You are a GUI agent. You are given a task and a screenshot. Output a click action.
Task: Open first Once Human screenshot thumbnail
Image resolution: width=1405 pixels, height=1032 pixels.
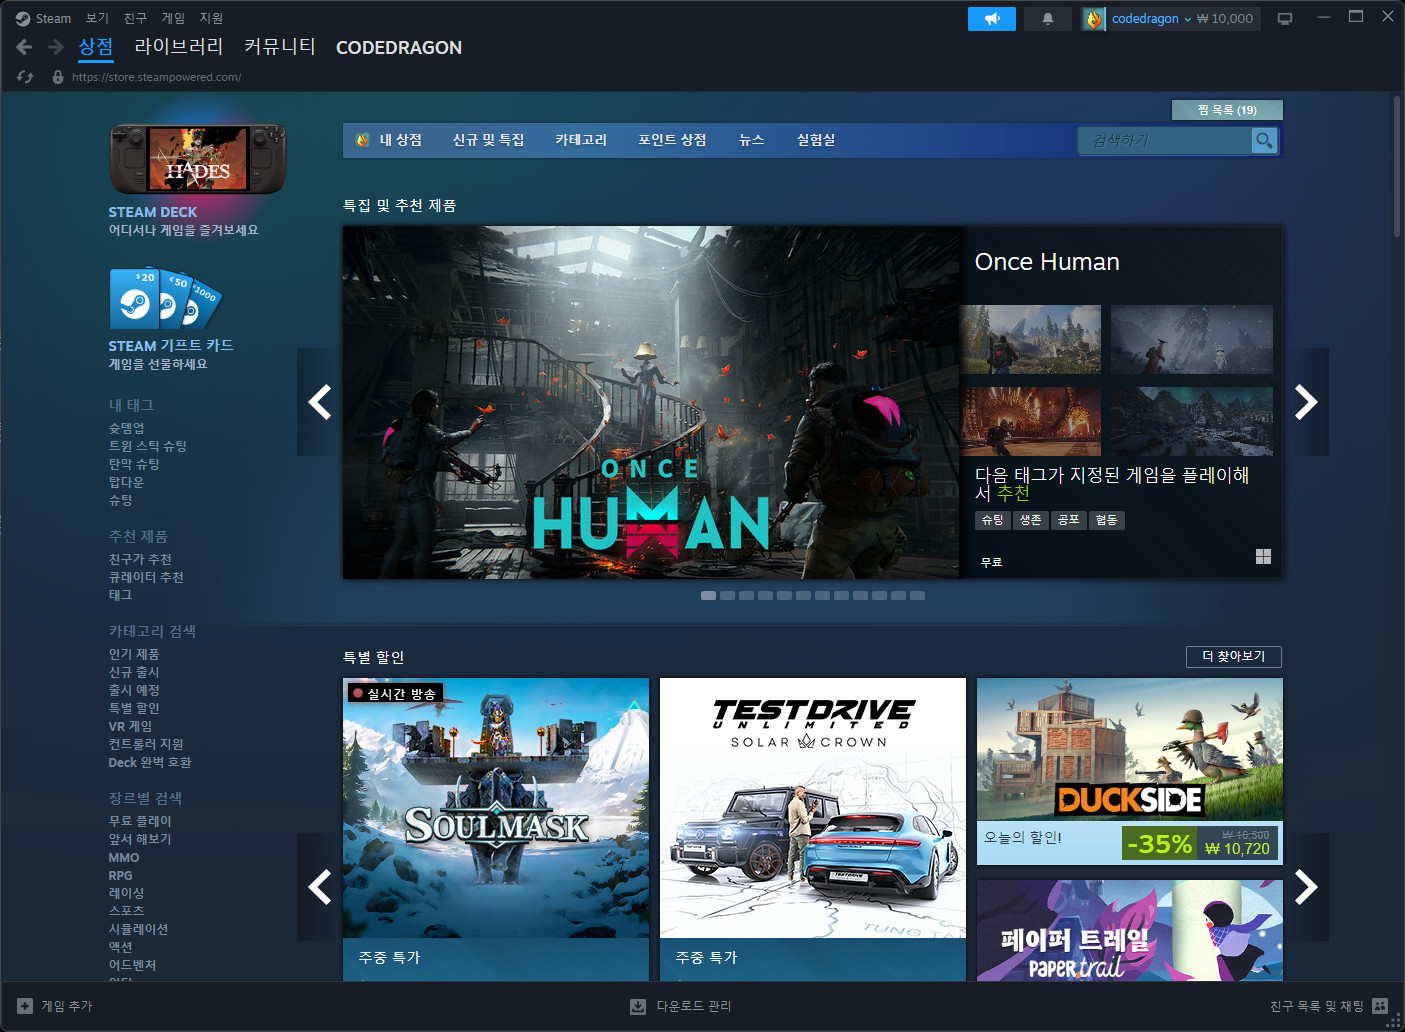click(1030, 340)
